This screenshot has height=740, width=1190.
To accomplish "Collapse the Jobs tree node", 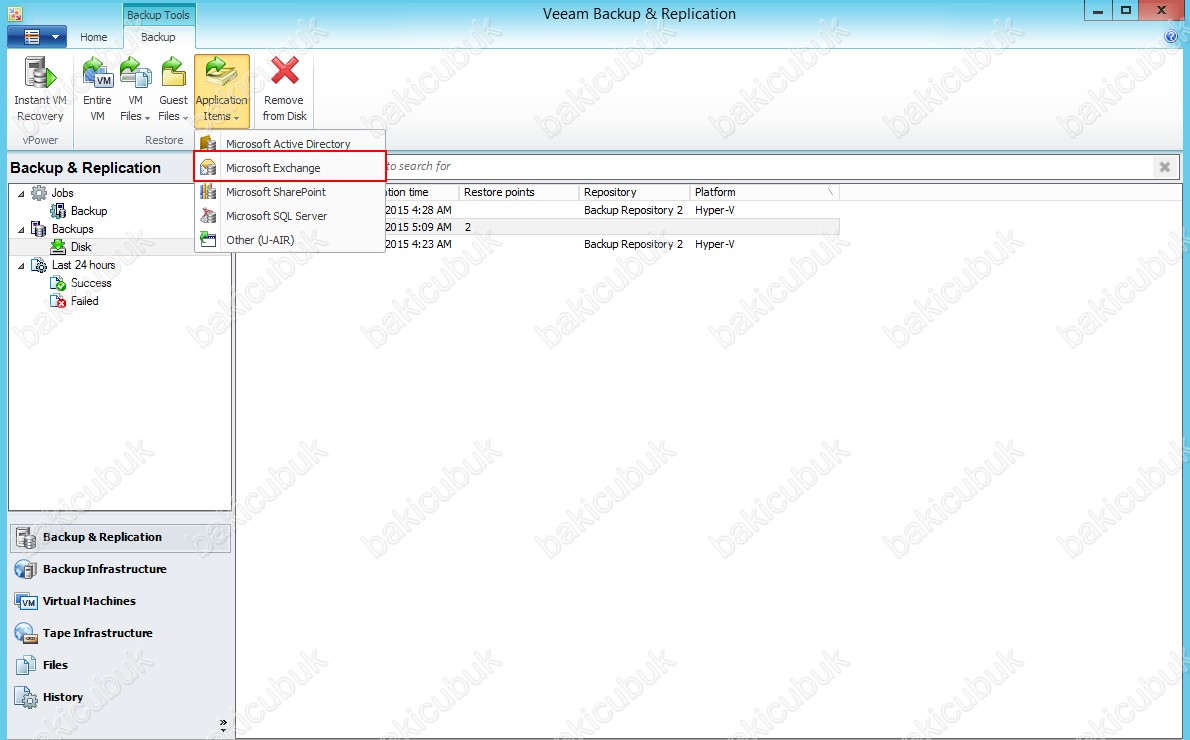I will click(21, 194).
